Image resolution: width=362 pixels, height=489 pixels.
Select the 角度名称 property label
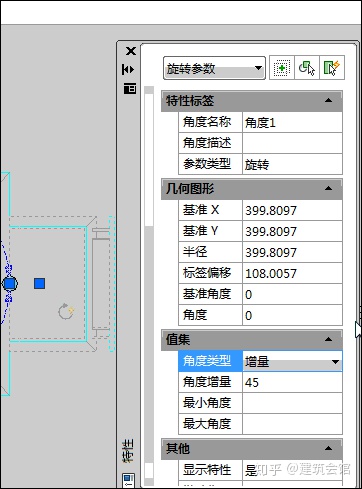tap(210, 122)
